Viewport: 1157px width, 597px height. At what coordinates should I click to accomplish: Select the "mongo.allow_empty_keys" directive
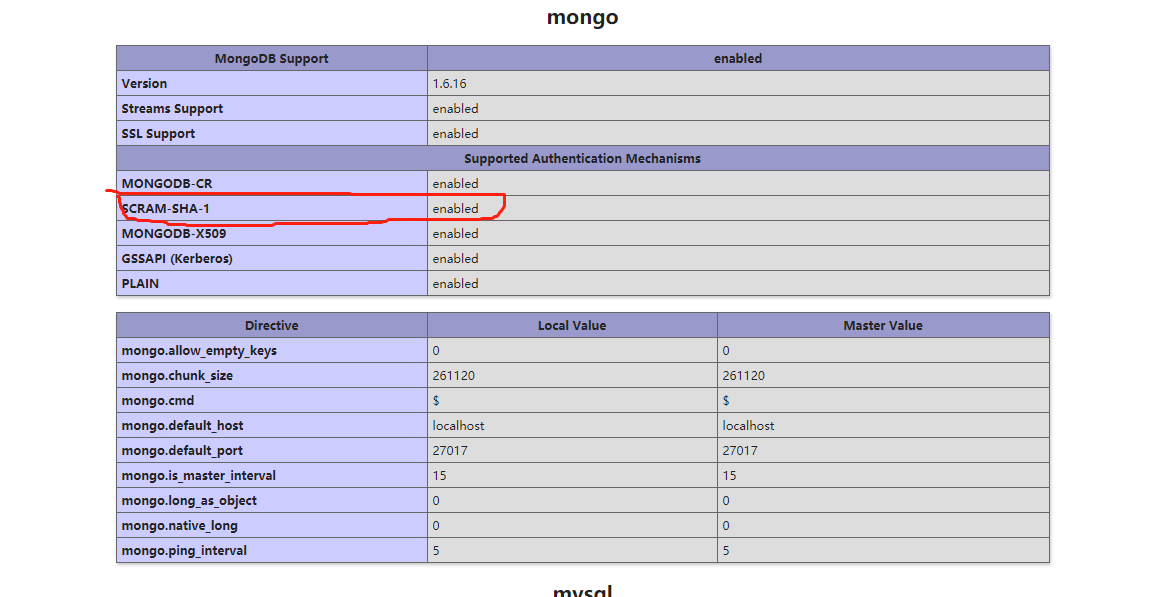click(199, 351)
